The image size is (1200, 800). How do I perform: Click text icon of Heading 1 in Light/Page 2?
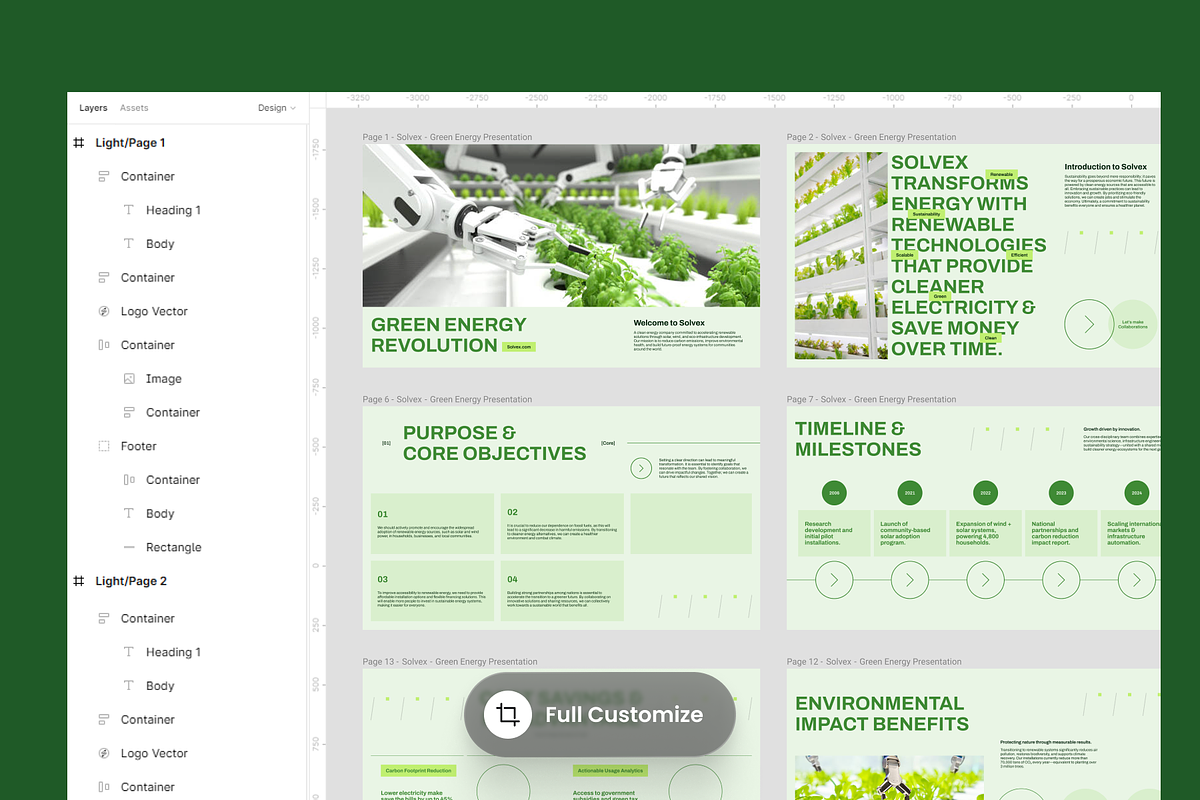(128, 652)
